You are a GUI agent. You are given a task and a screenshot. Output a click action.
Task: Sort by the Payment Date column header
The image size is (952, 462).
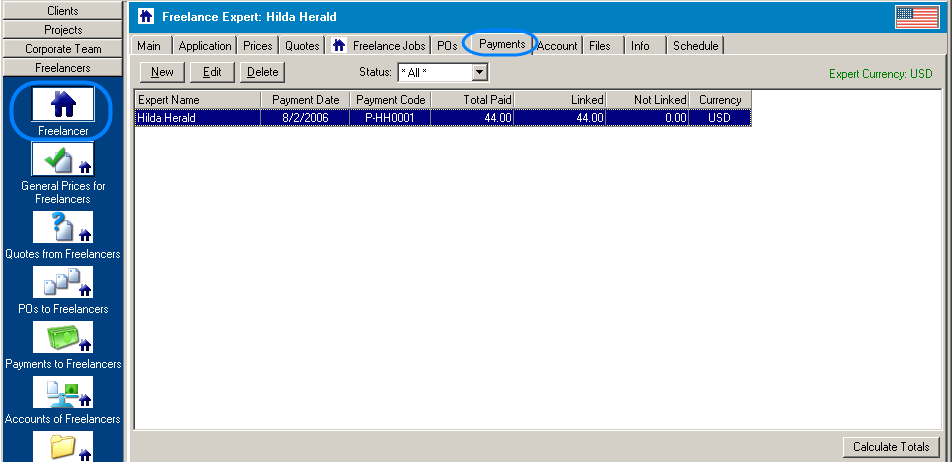(305, 100)
